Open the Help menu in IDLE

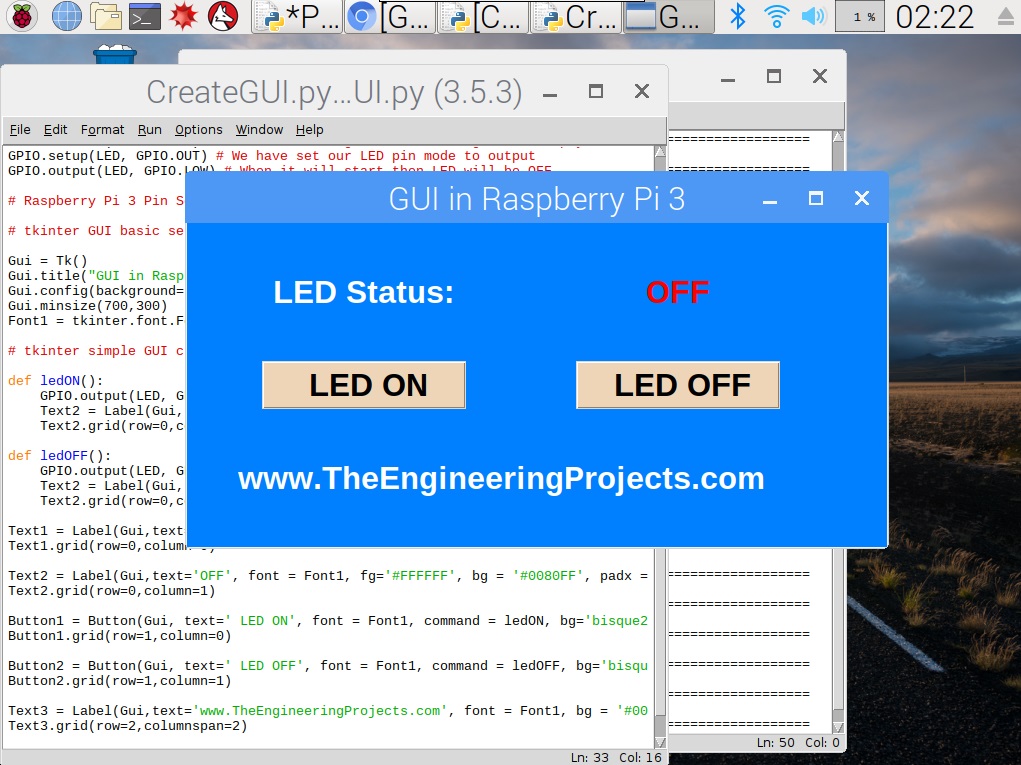tap(309, 130)
